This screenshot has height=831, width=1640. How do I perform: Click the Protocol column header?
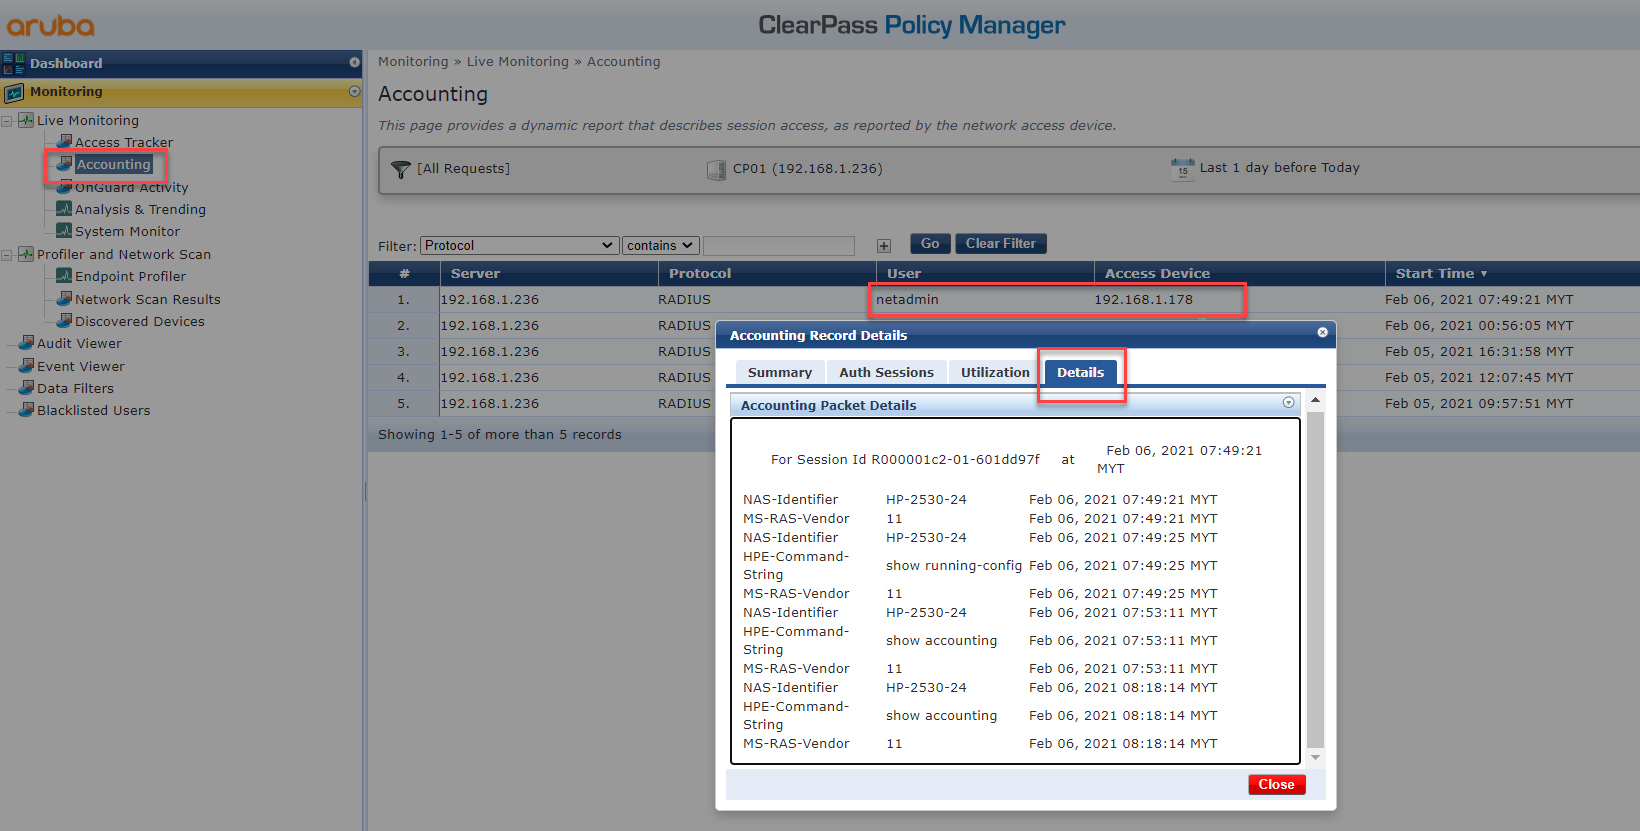[x=766, y=273]
